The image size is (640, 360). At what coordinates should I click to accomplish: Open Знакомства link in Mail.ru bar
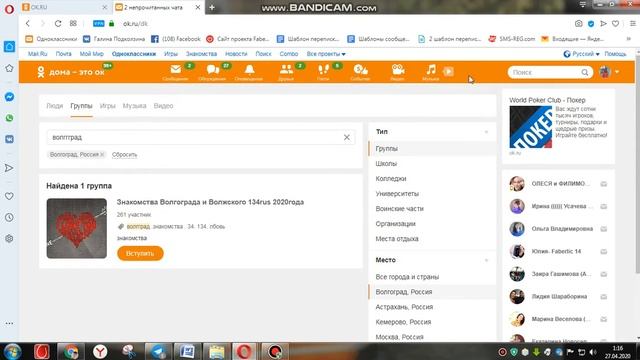pos(201,54)
